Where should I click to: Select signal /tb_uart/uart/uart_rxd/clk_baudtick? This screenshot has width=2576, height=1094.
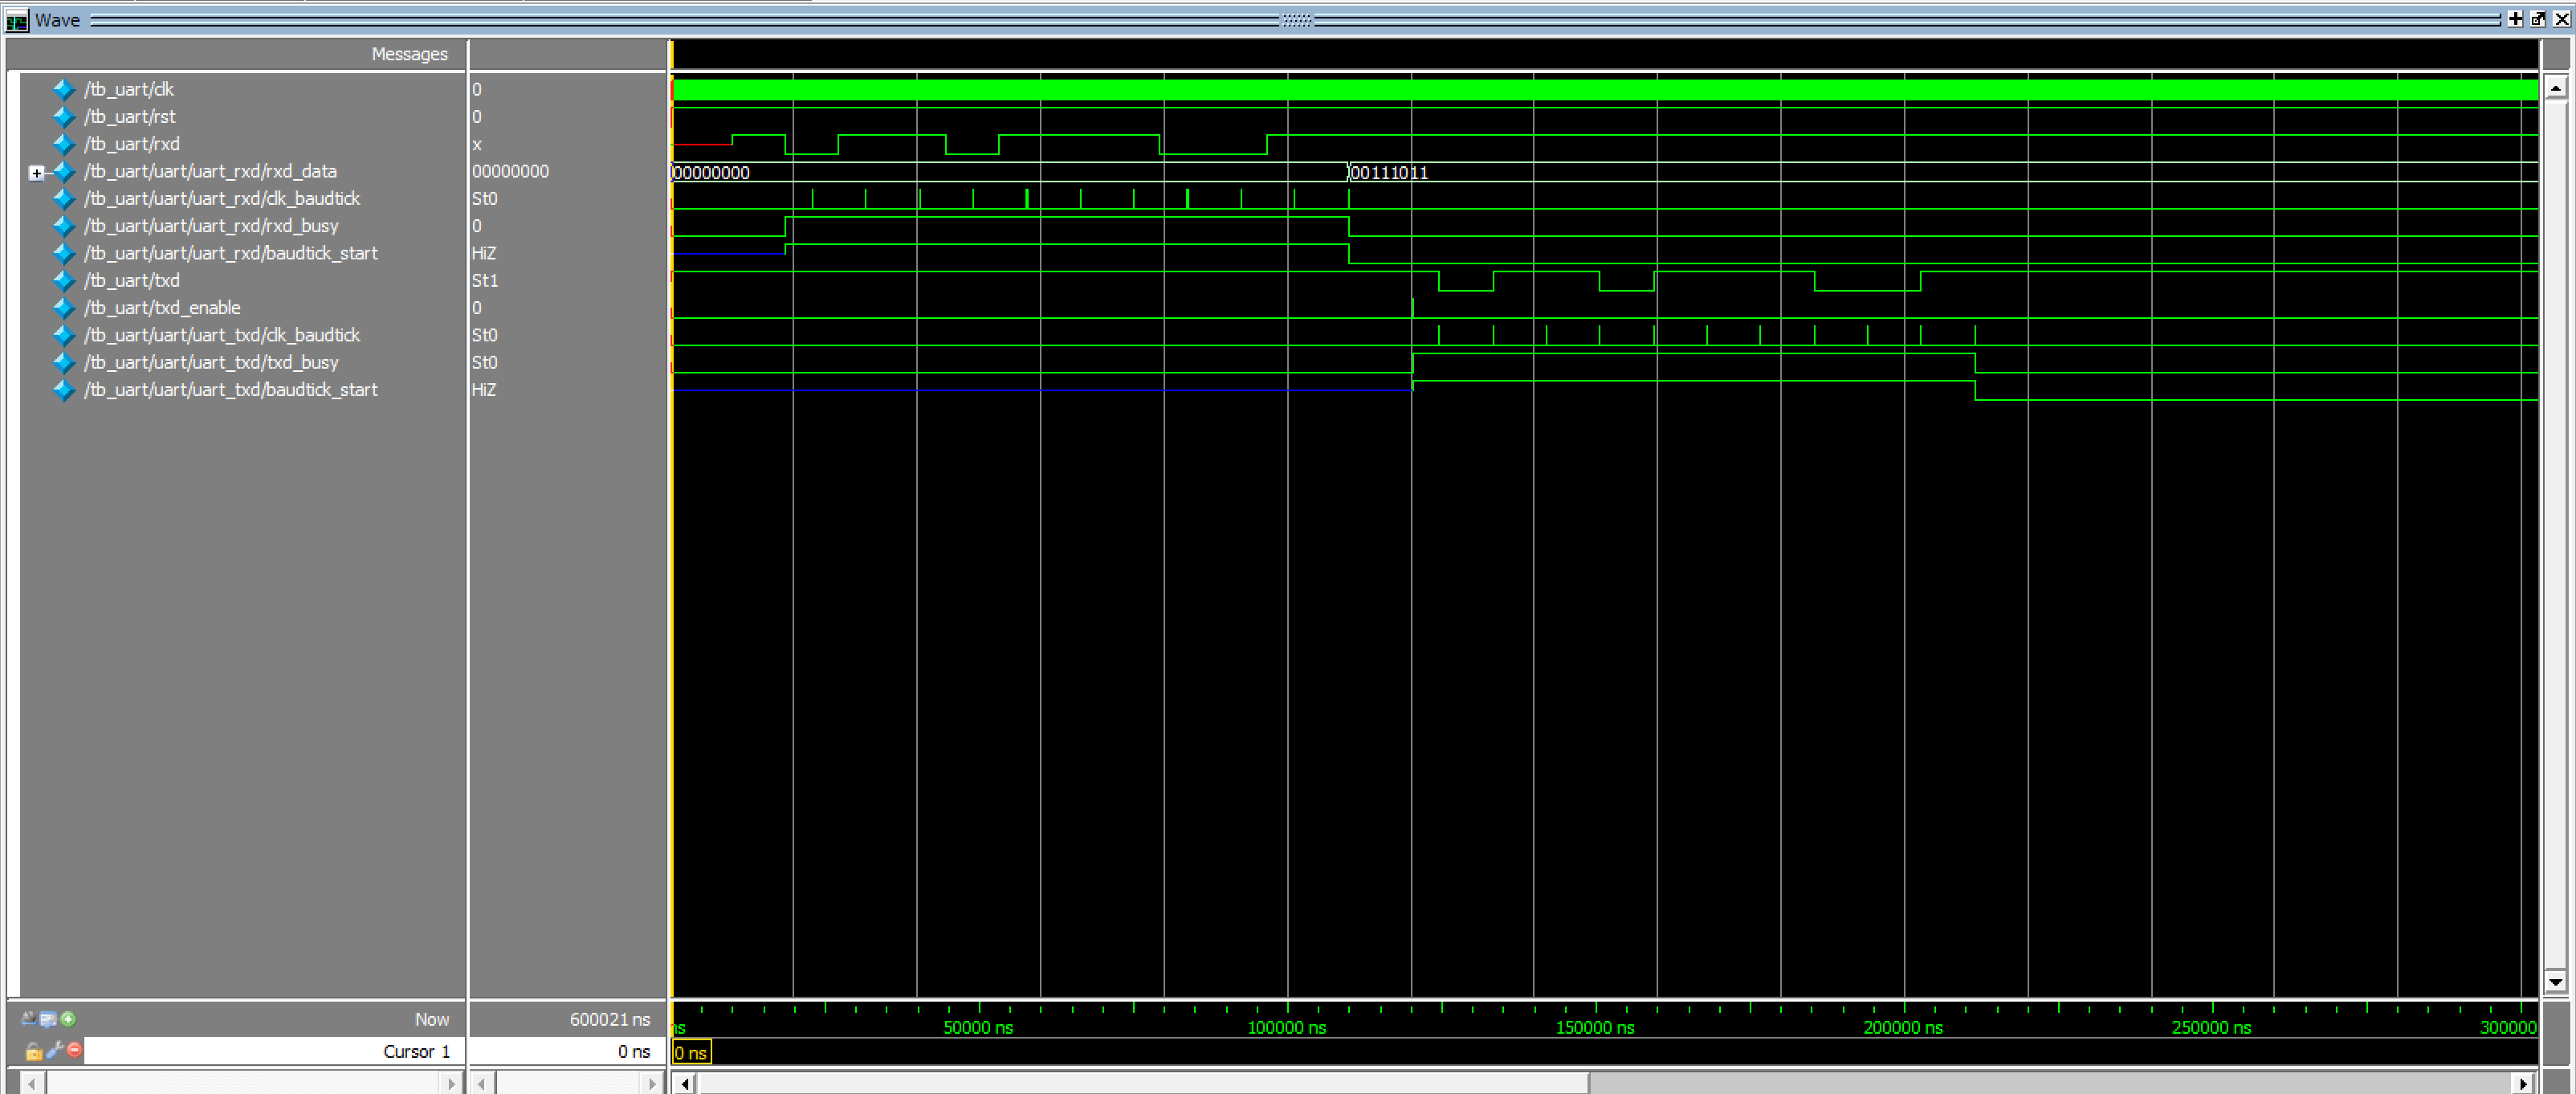(222, 198)
